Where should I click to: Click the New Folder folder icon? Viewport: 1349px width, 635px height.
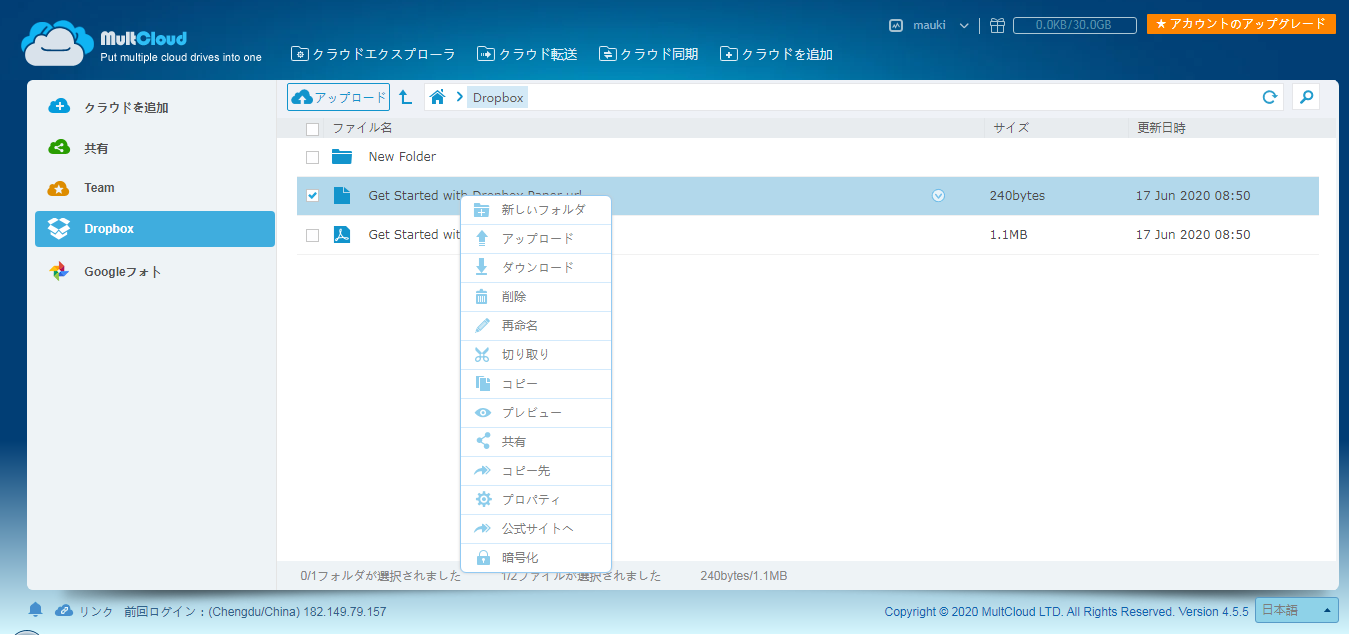pyautogui.click(x=343, y=156)
